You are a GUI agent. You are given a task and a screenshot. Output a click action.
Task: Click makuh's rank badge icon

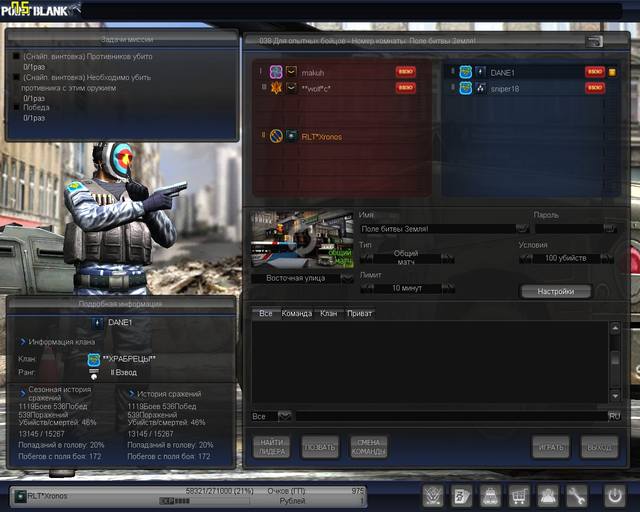(x=291, y=72)
